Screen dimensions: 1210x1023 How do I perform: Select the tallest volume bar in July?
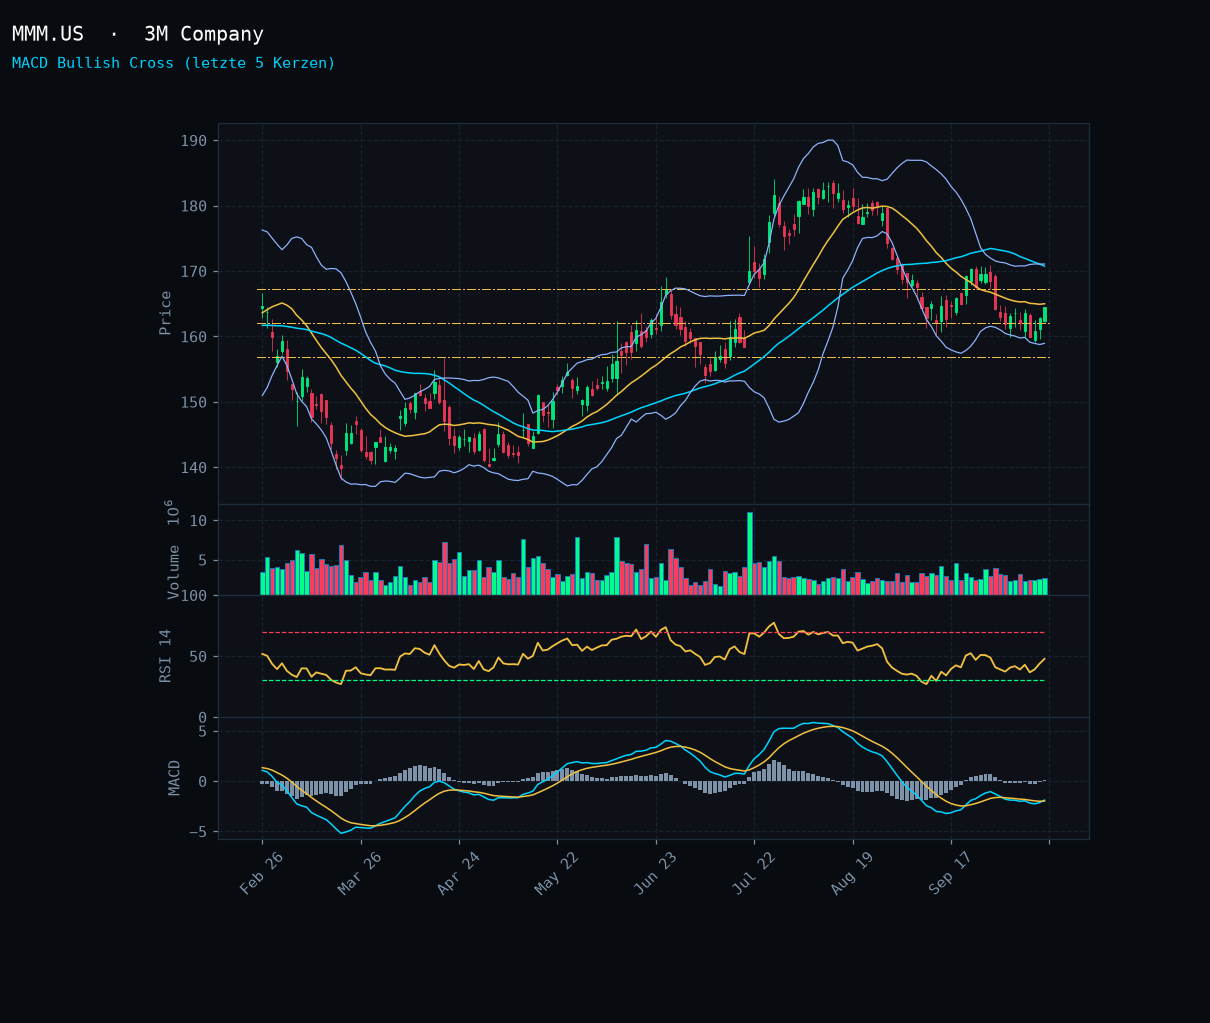[x=750, y=554]
